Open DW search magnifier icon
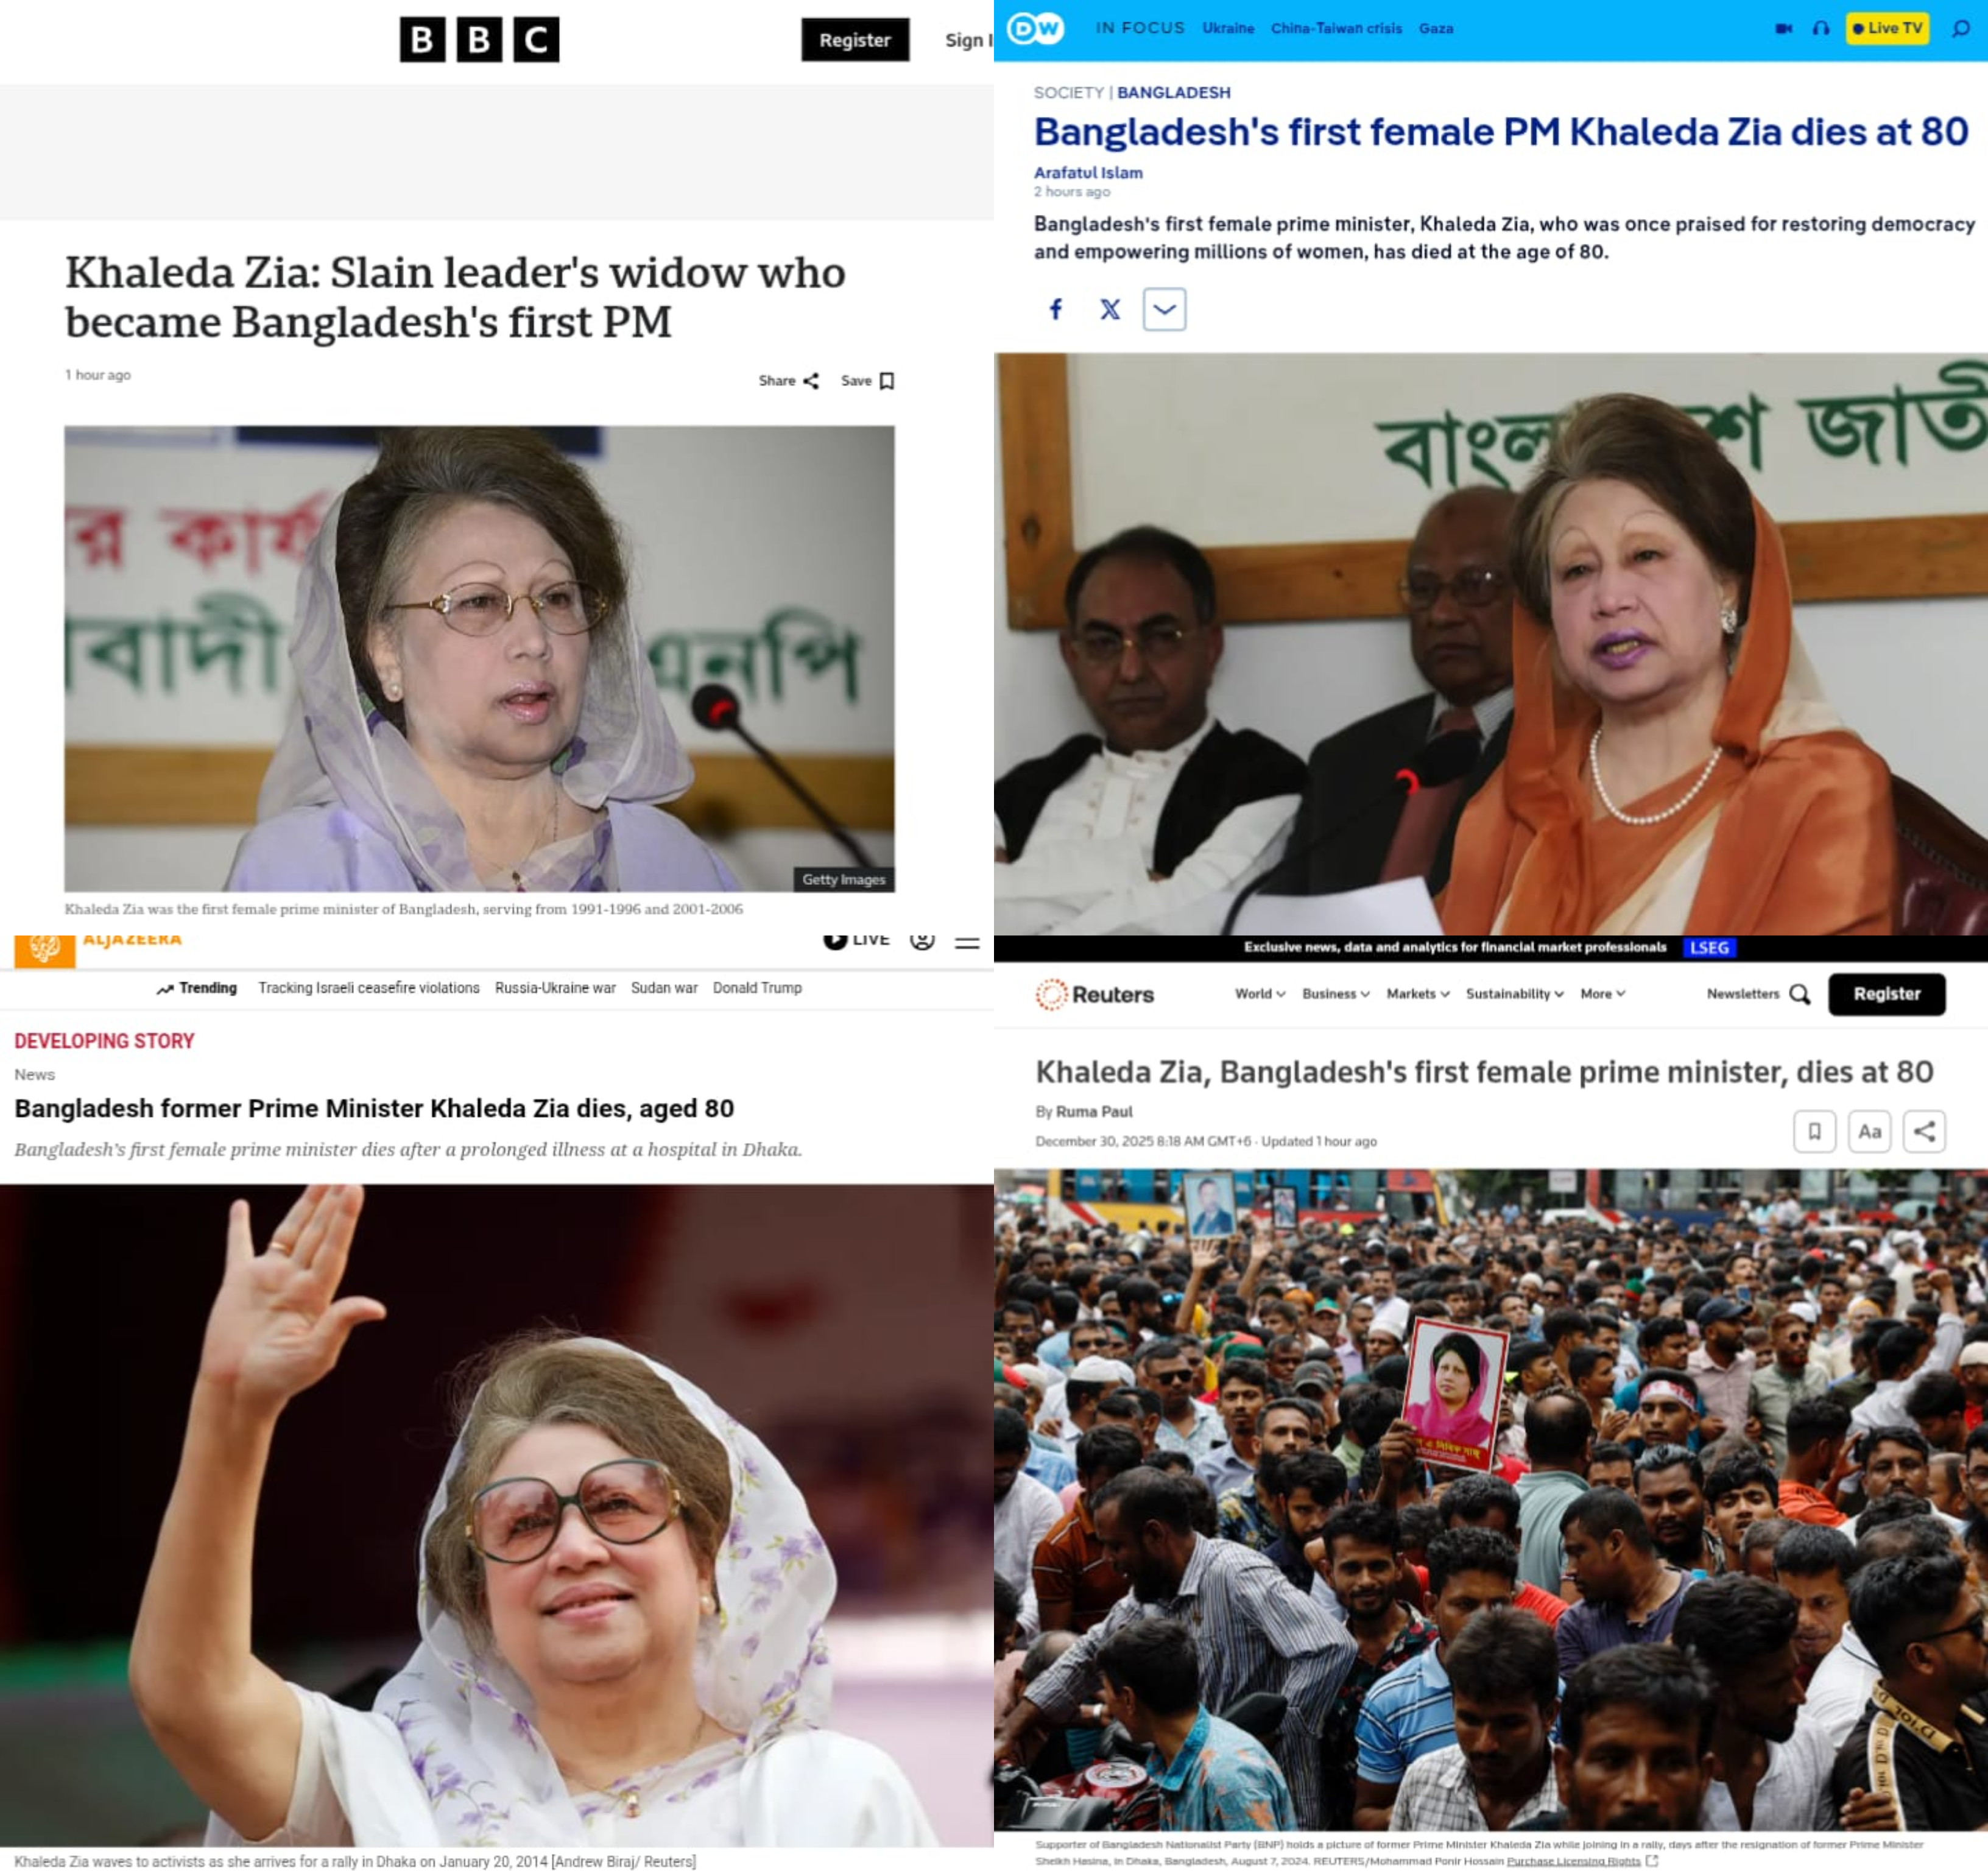 pyautogui.click(x=1961, y=28)
